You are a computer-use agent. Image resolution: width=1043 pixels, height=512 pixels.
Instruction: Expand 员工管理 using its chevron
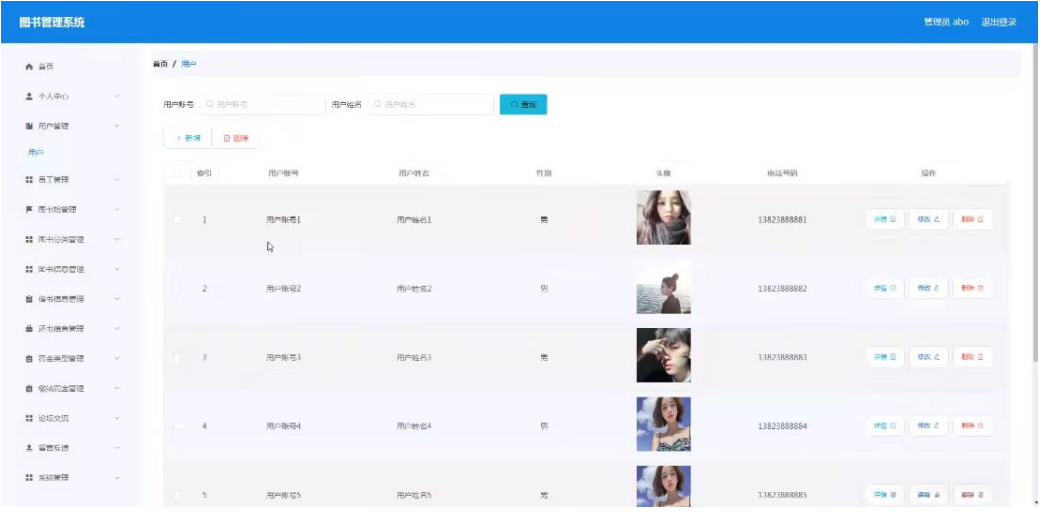[117, 180]
